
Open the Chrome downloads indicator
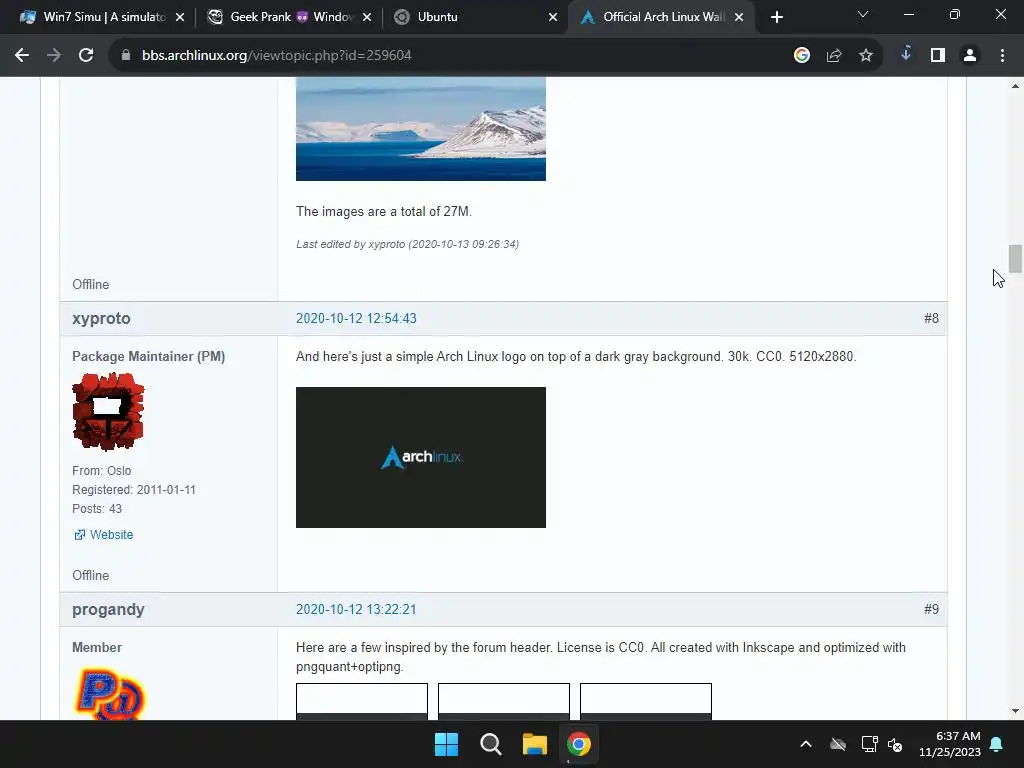(x=906, y=54)
